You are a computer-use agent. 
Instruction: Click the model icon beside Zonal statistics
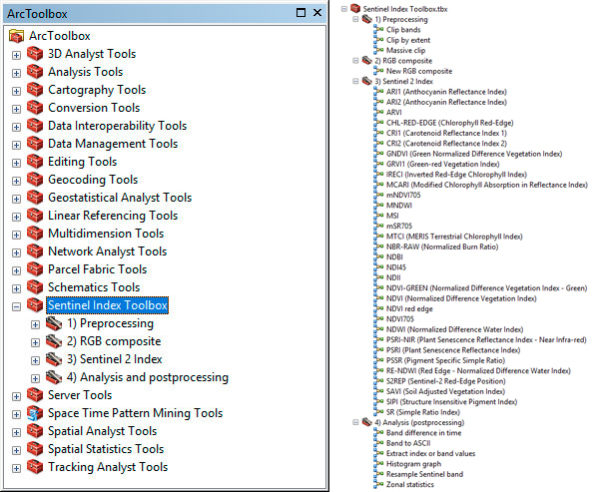(379, 484)
